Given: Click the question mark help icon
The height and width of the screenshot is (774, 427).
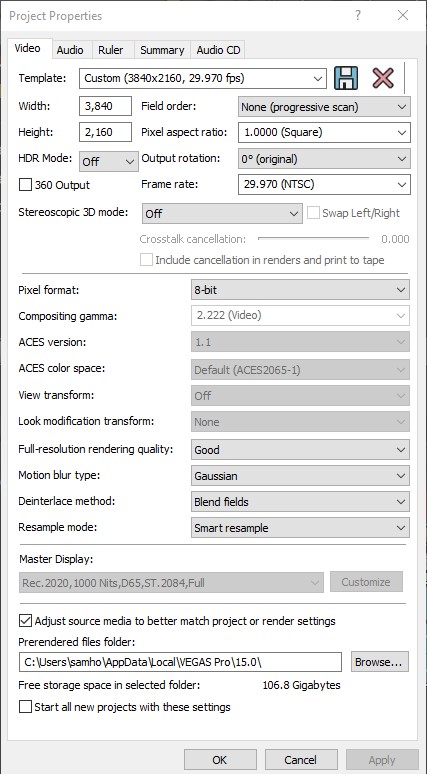Looking at the screenshot, I should [x=358, y=15].
